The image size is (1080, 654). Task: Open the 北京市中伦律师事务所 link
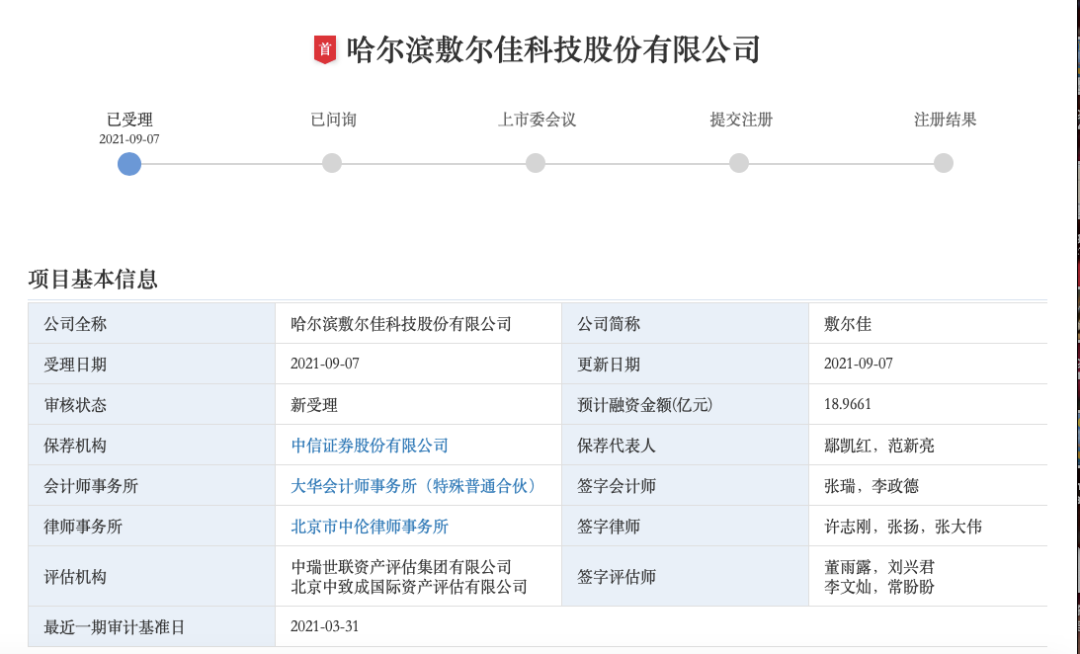(369, 527)
